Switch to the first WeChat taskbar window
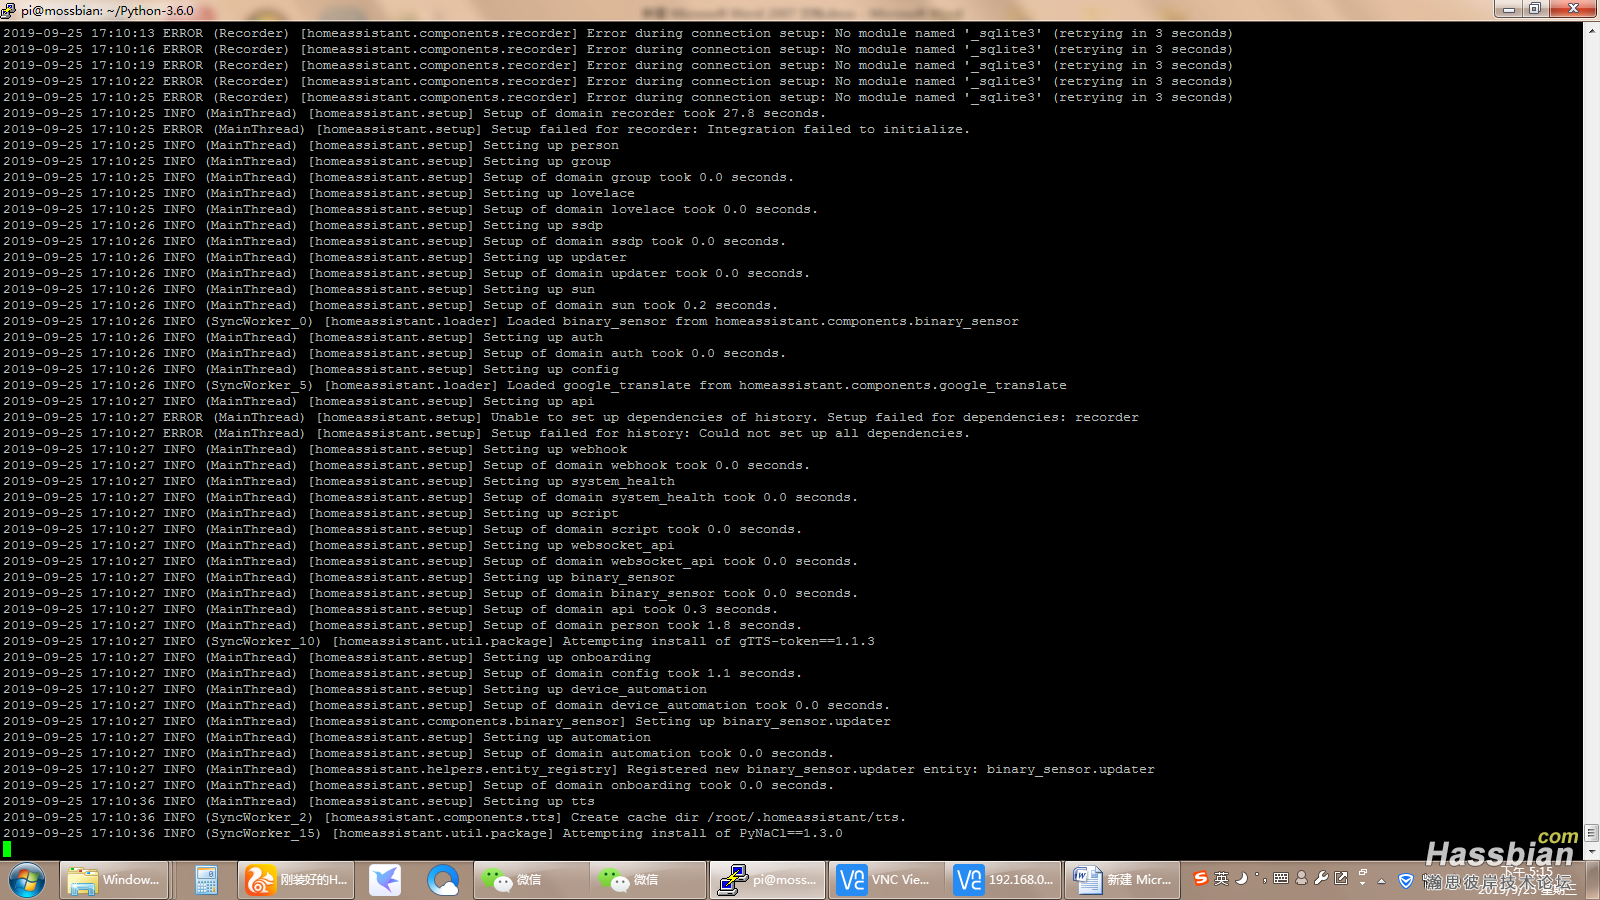The height and width of the screenshot is (900, 1600). point(530,880)
